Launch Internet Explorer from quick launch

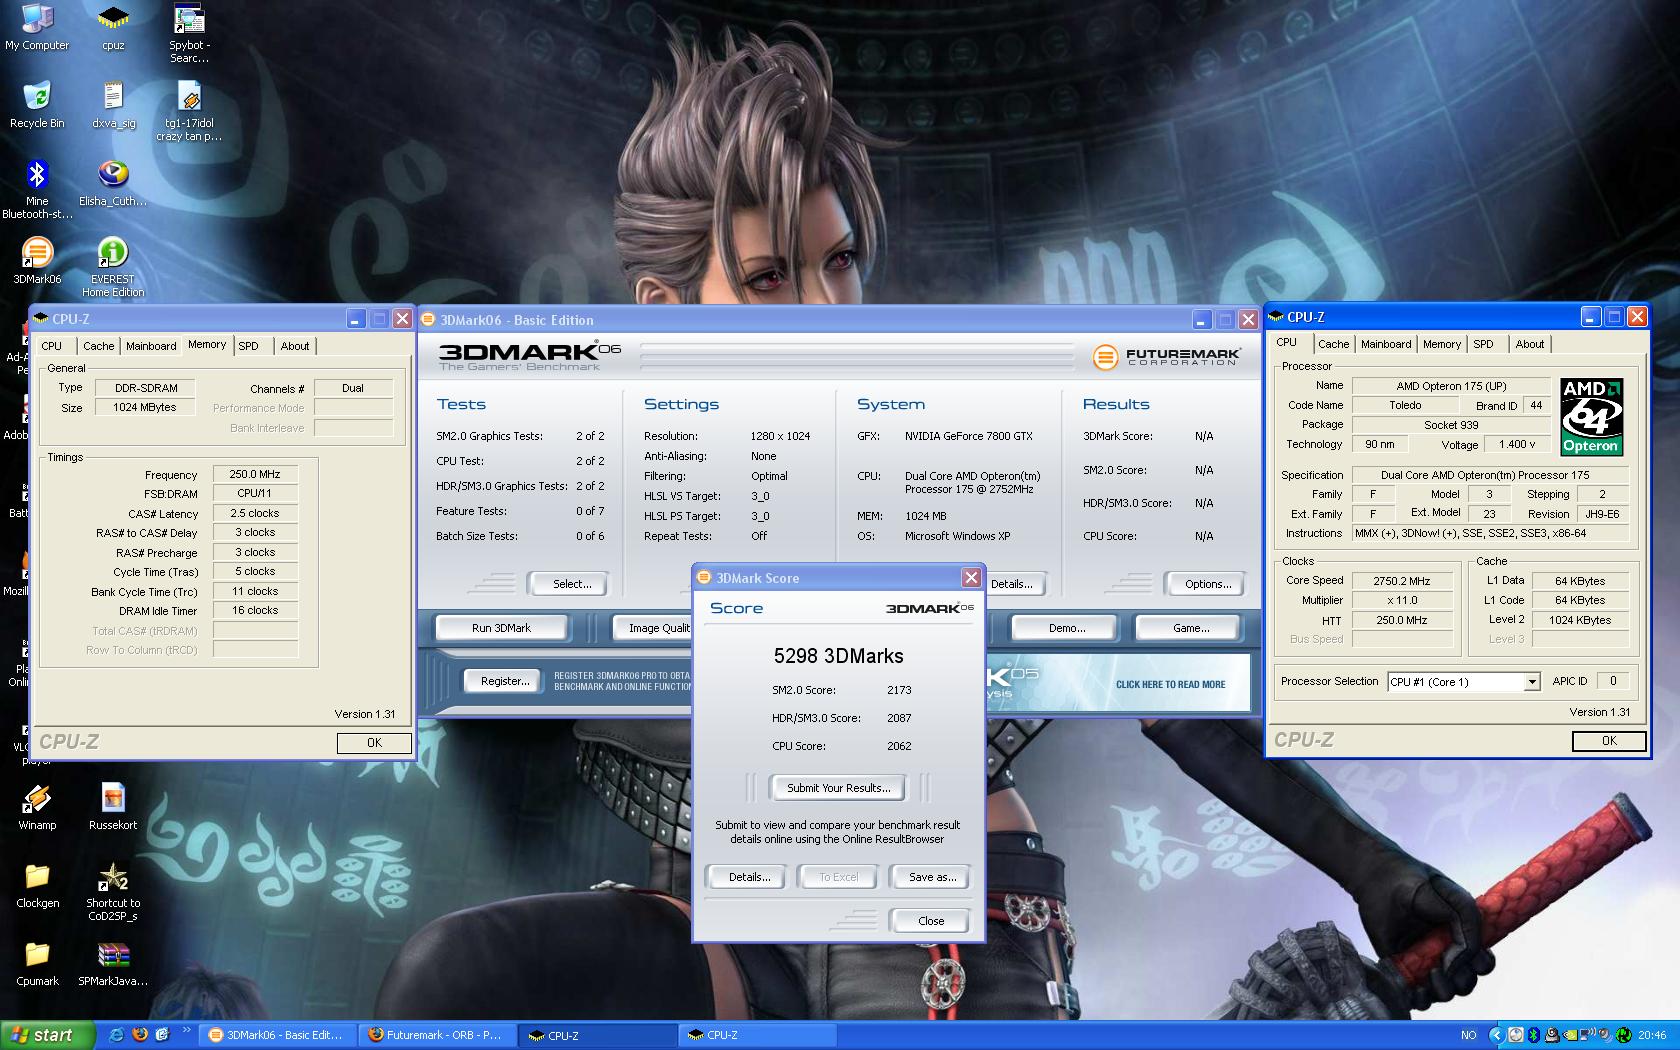116,1035
